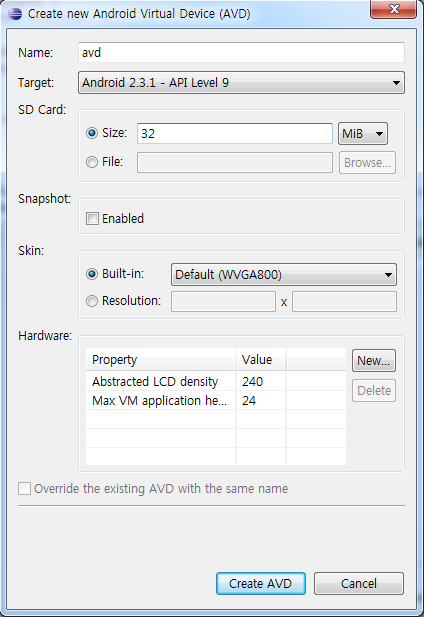Select the Abstracted LCD density row
The image size is (424, 617).
click(216, 381)
